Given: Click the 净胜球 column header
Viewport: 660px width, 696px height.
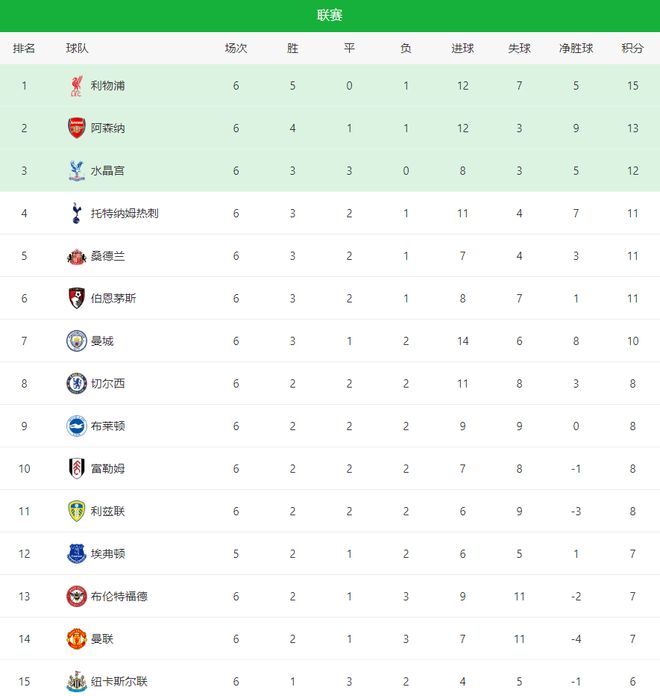Looking at the screenshot, I should [576, 48].
